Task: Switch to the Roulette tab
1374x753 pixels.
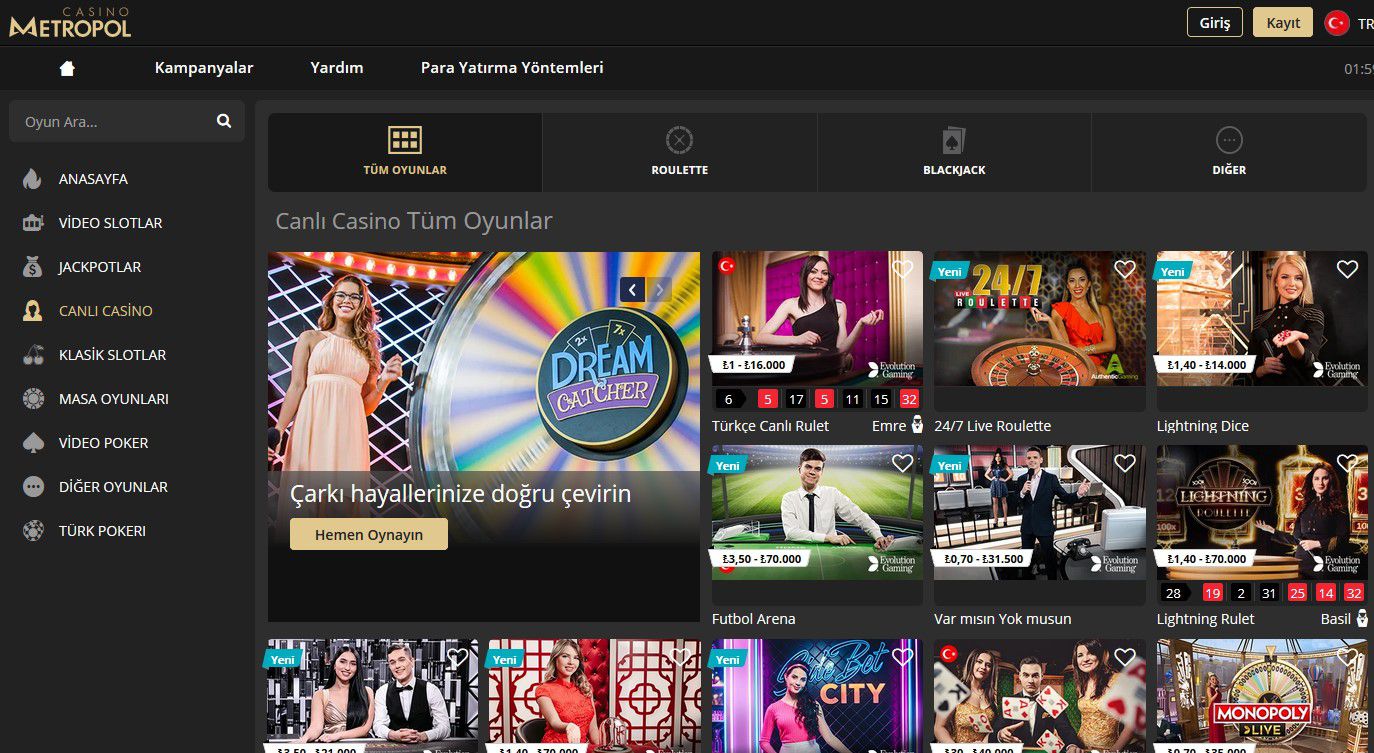Action: (679, 152)
